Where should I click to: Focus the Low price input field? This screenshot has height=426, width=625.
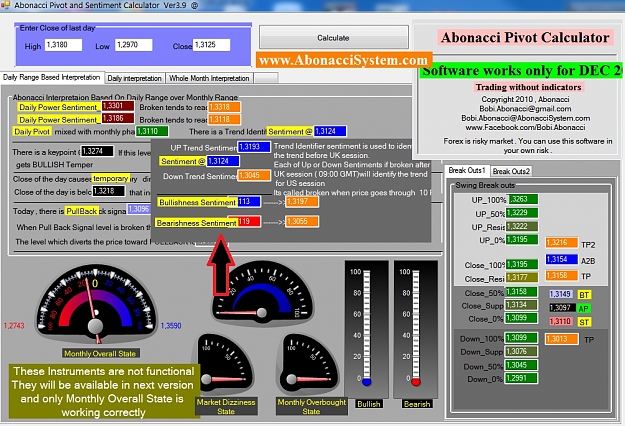(134, 45)
